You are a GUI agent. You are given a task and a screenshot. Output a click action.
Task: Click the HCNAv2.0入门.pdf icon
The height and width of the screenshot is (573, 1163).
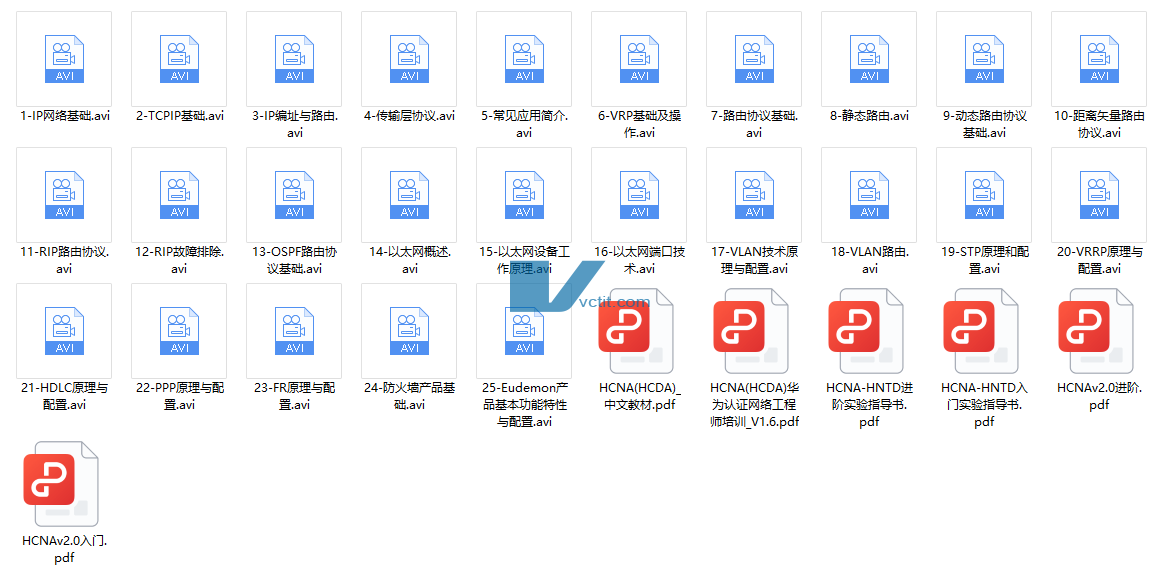point(61,483)
